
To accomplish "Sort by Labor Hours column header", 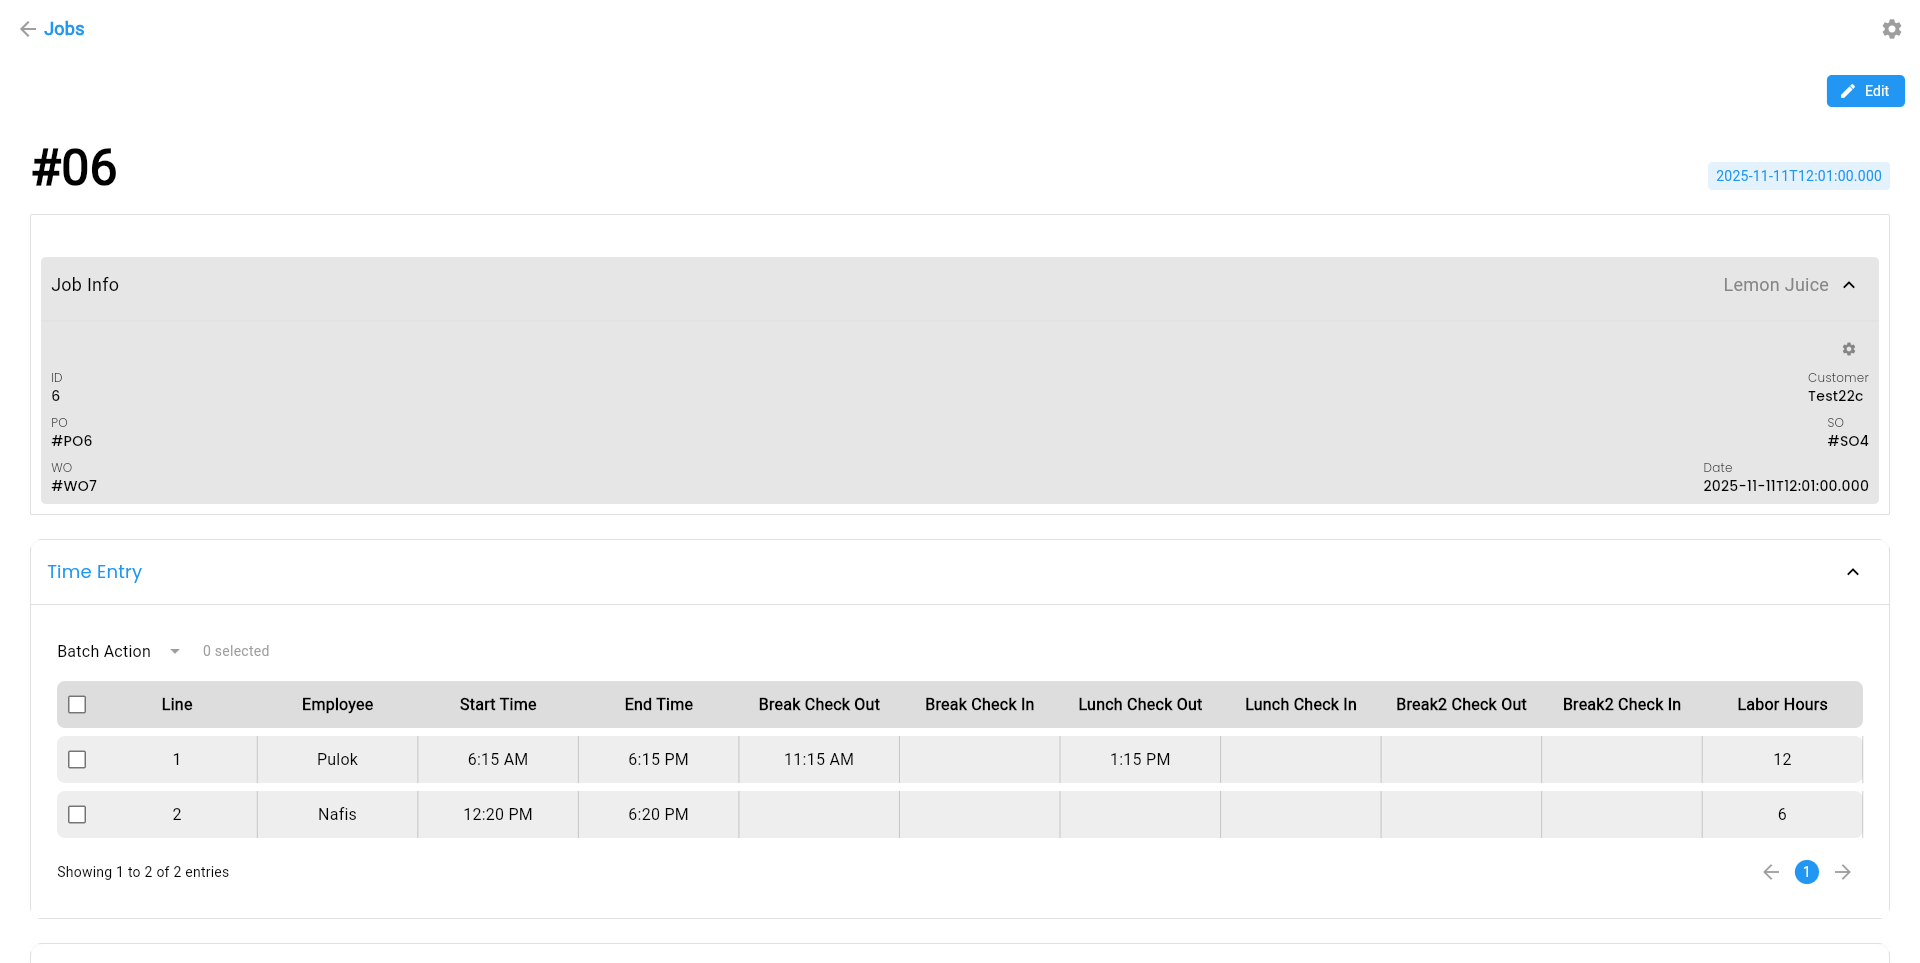I will tap(1781, 705).
